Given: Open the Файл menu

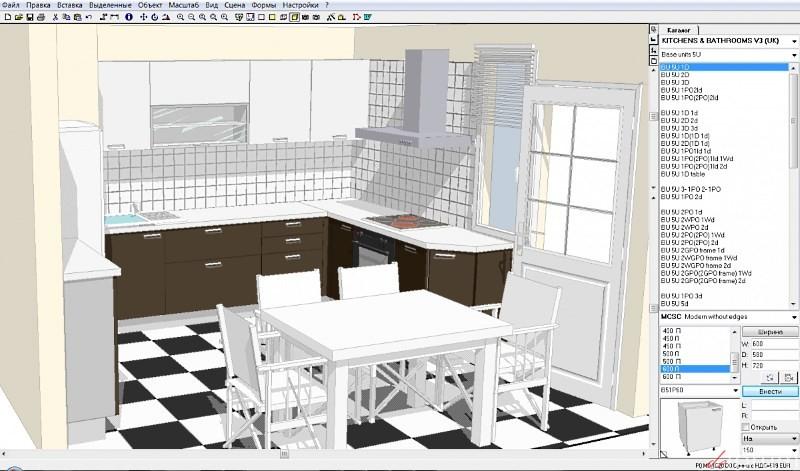Looking at the screenshot, I should [11, 5].
